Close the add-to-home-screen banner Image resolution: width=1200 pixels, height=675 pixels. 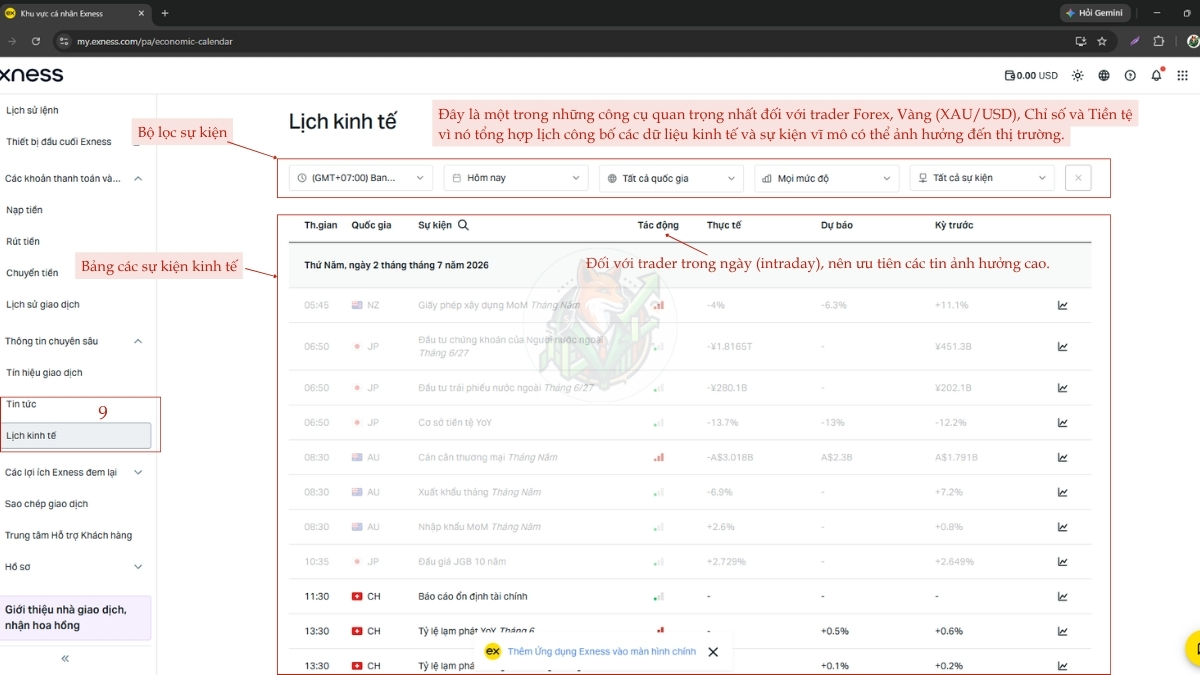(713, 652)
